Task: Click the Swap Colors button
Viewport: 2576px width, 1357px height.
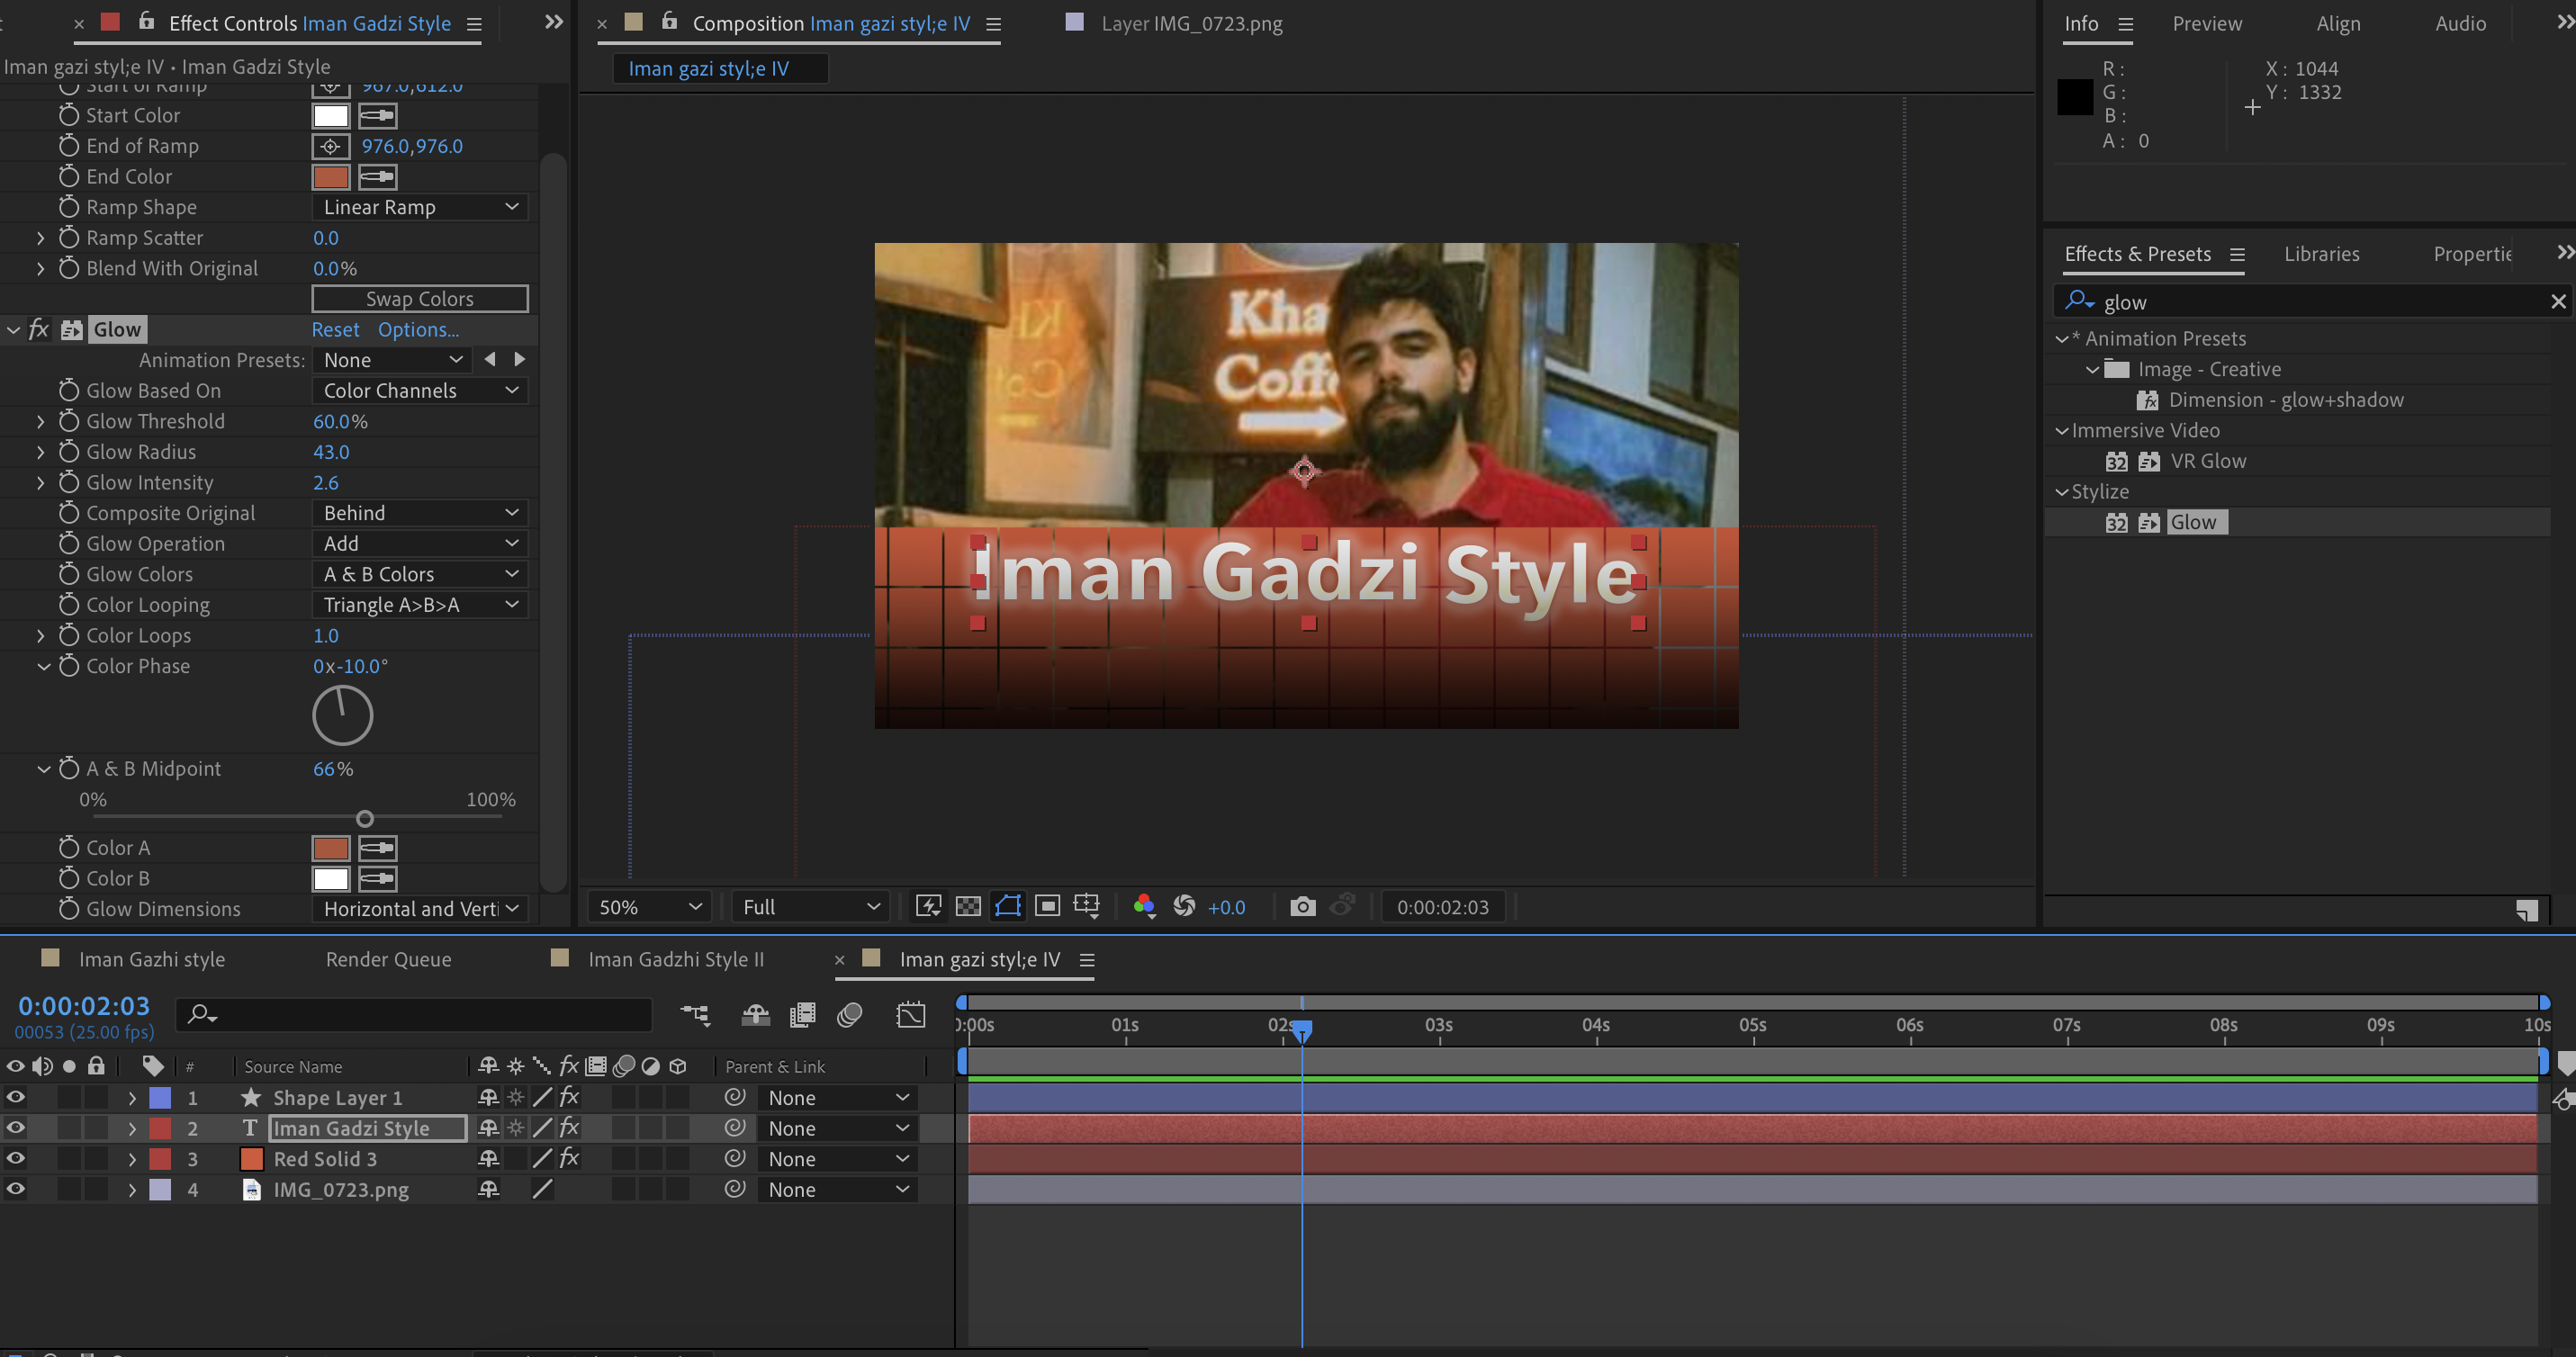Action: coord(420,298)
